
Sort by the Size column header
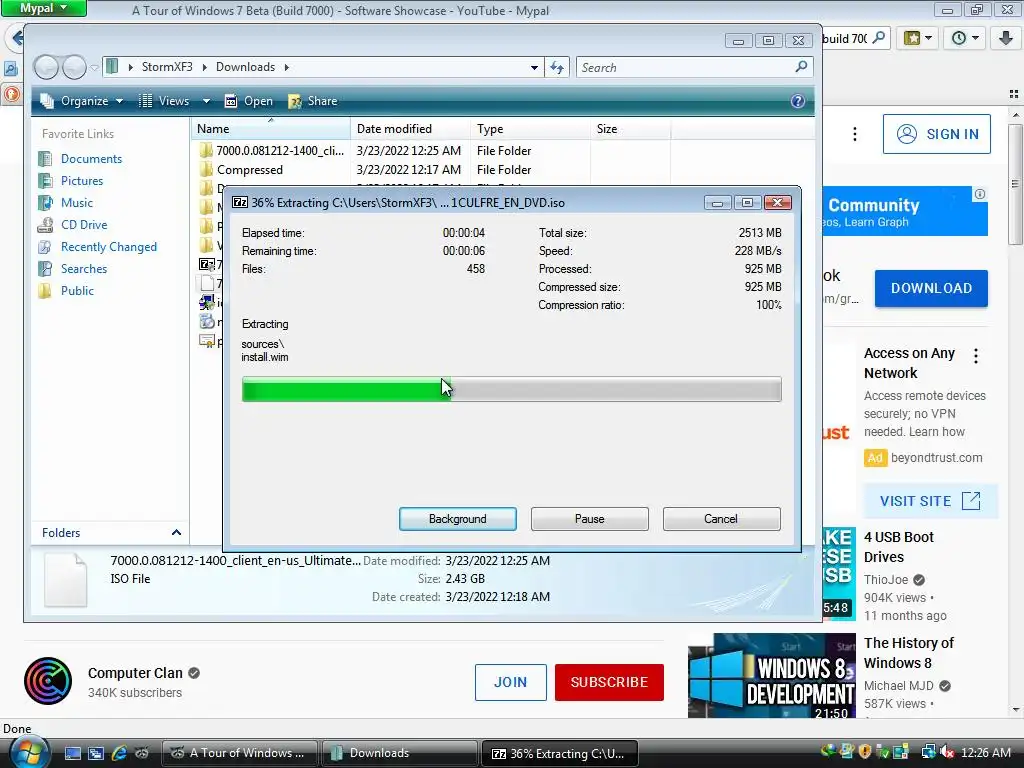click(x=630, y=129)
